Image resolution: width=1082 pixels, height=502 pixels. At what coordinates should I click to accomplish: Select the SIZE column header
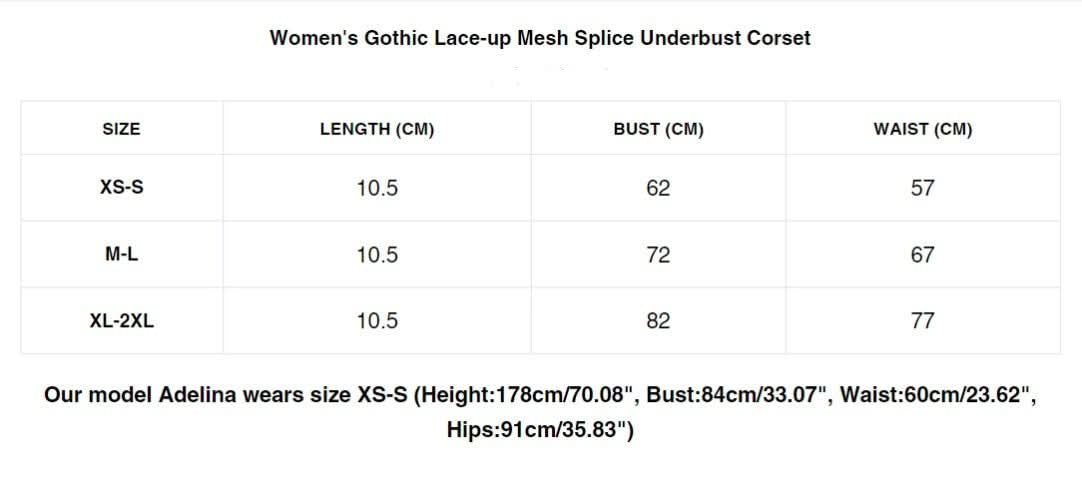(121, 129)
